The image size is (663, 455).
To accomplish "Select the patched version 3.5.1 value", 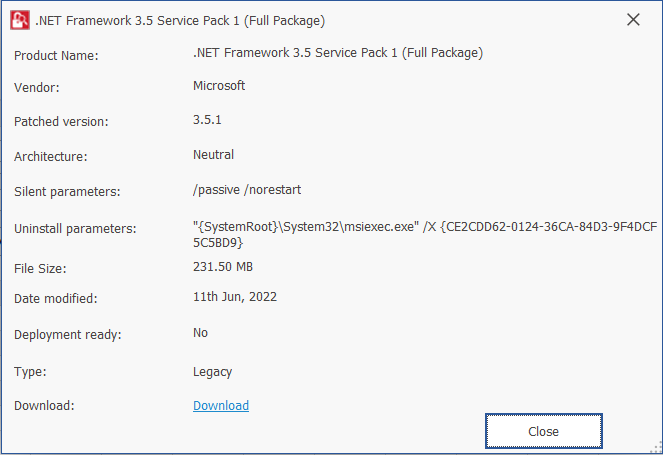I will [207, 120].
